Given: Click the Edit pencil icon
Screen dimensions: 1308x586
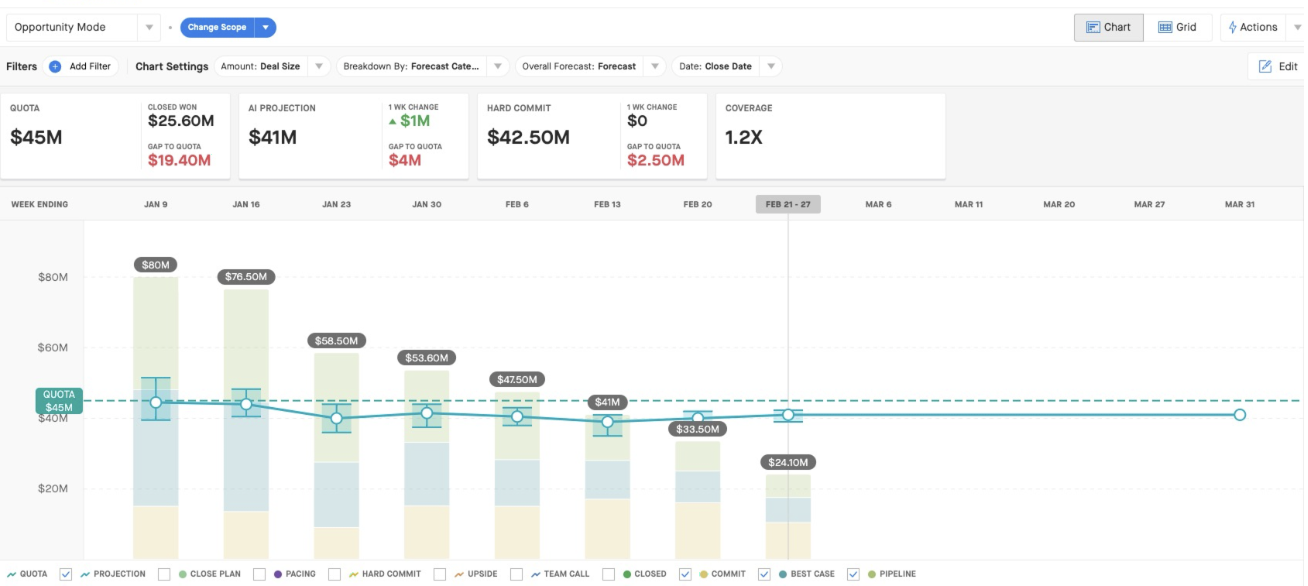Looking at the screenshot, I should click(x=1265, y=67).
